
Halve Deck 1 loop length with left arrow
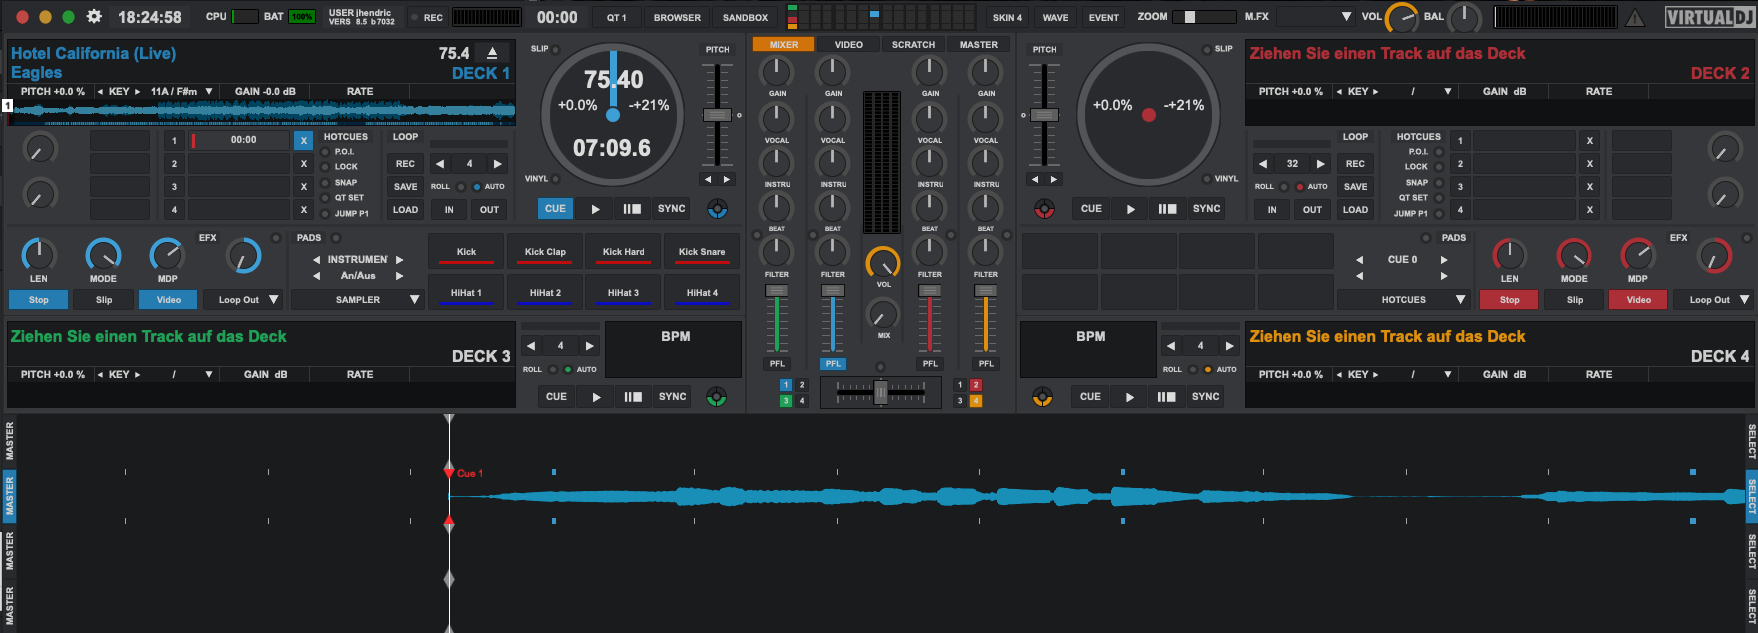[440, 164]
